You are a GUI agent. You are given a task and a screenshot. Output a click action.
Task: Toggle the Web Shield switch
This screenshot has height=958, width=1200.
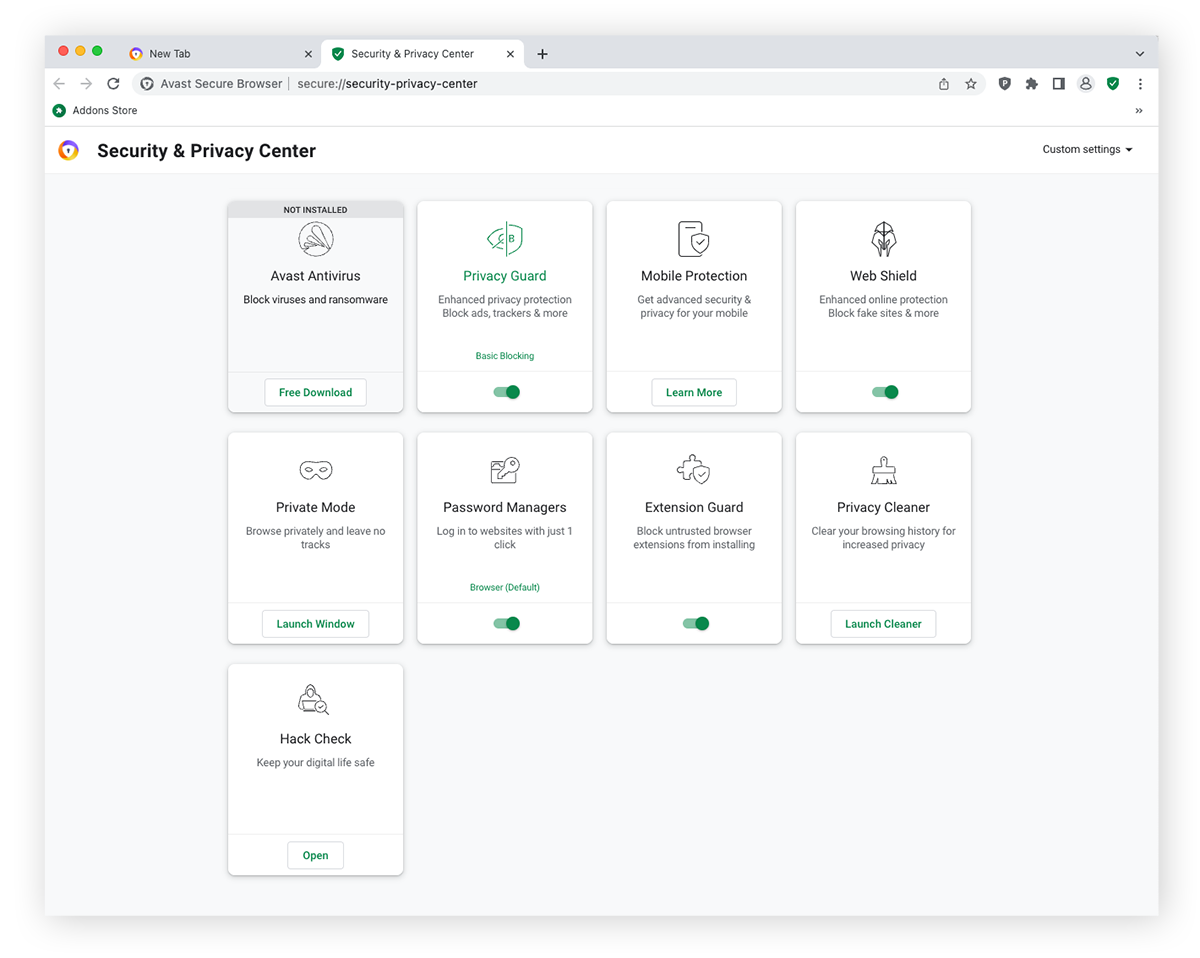pyautogui.click(x=885, y=392)
